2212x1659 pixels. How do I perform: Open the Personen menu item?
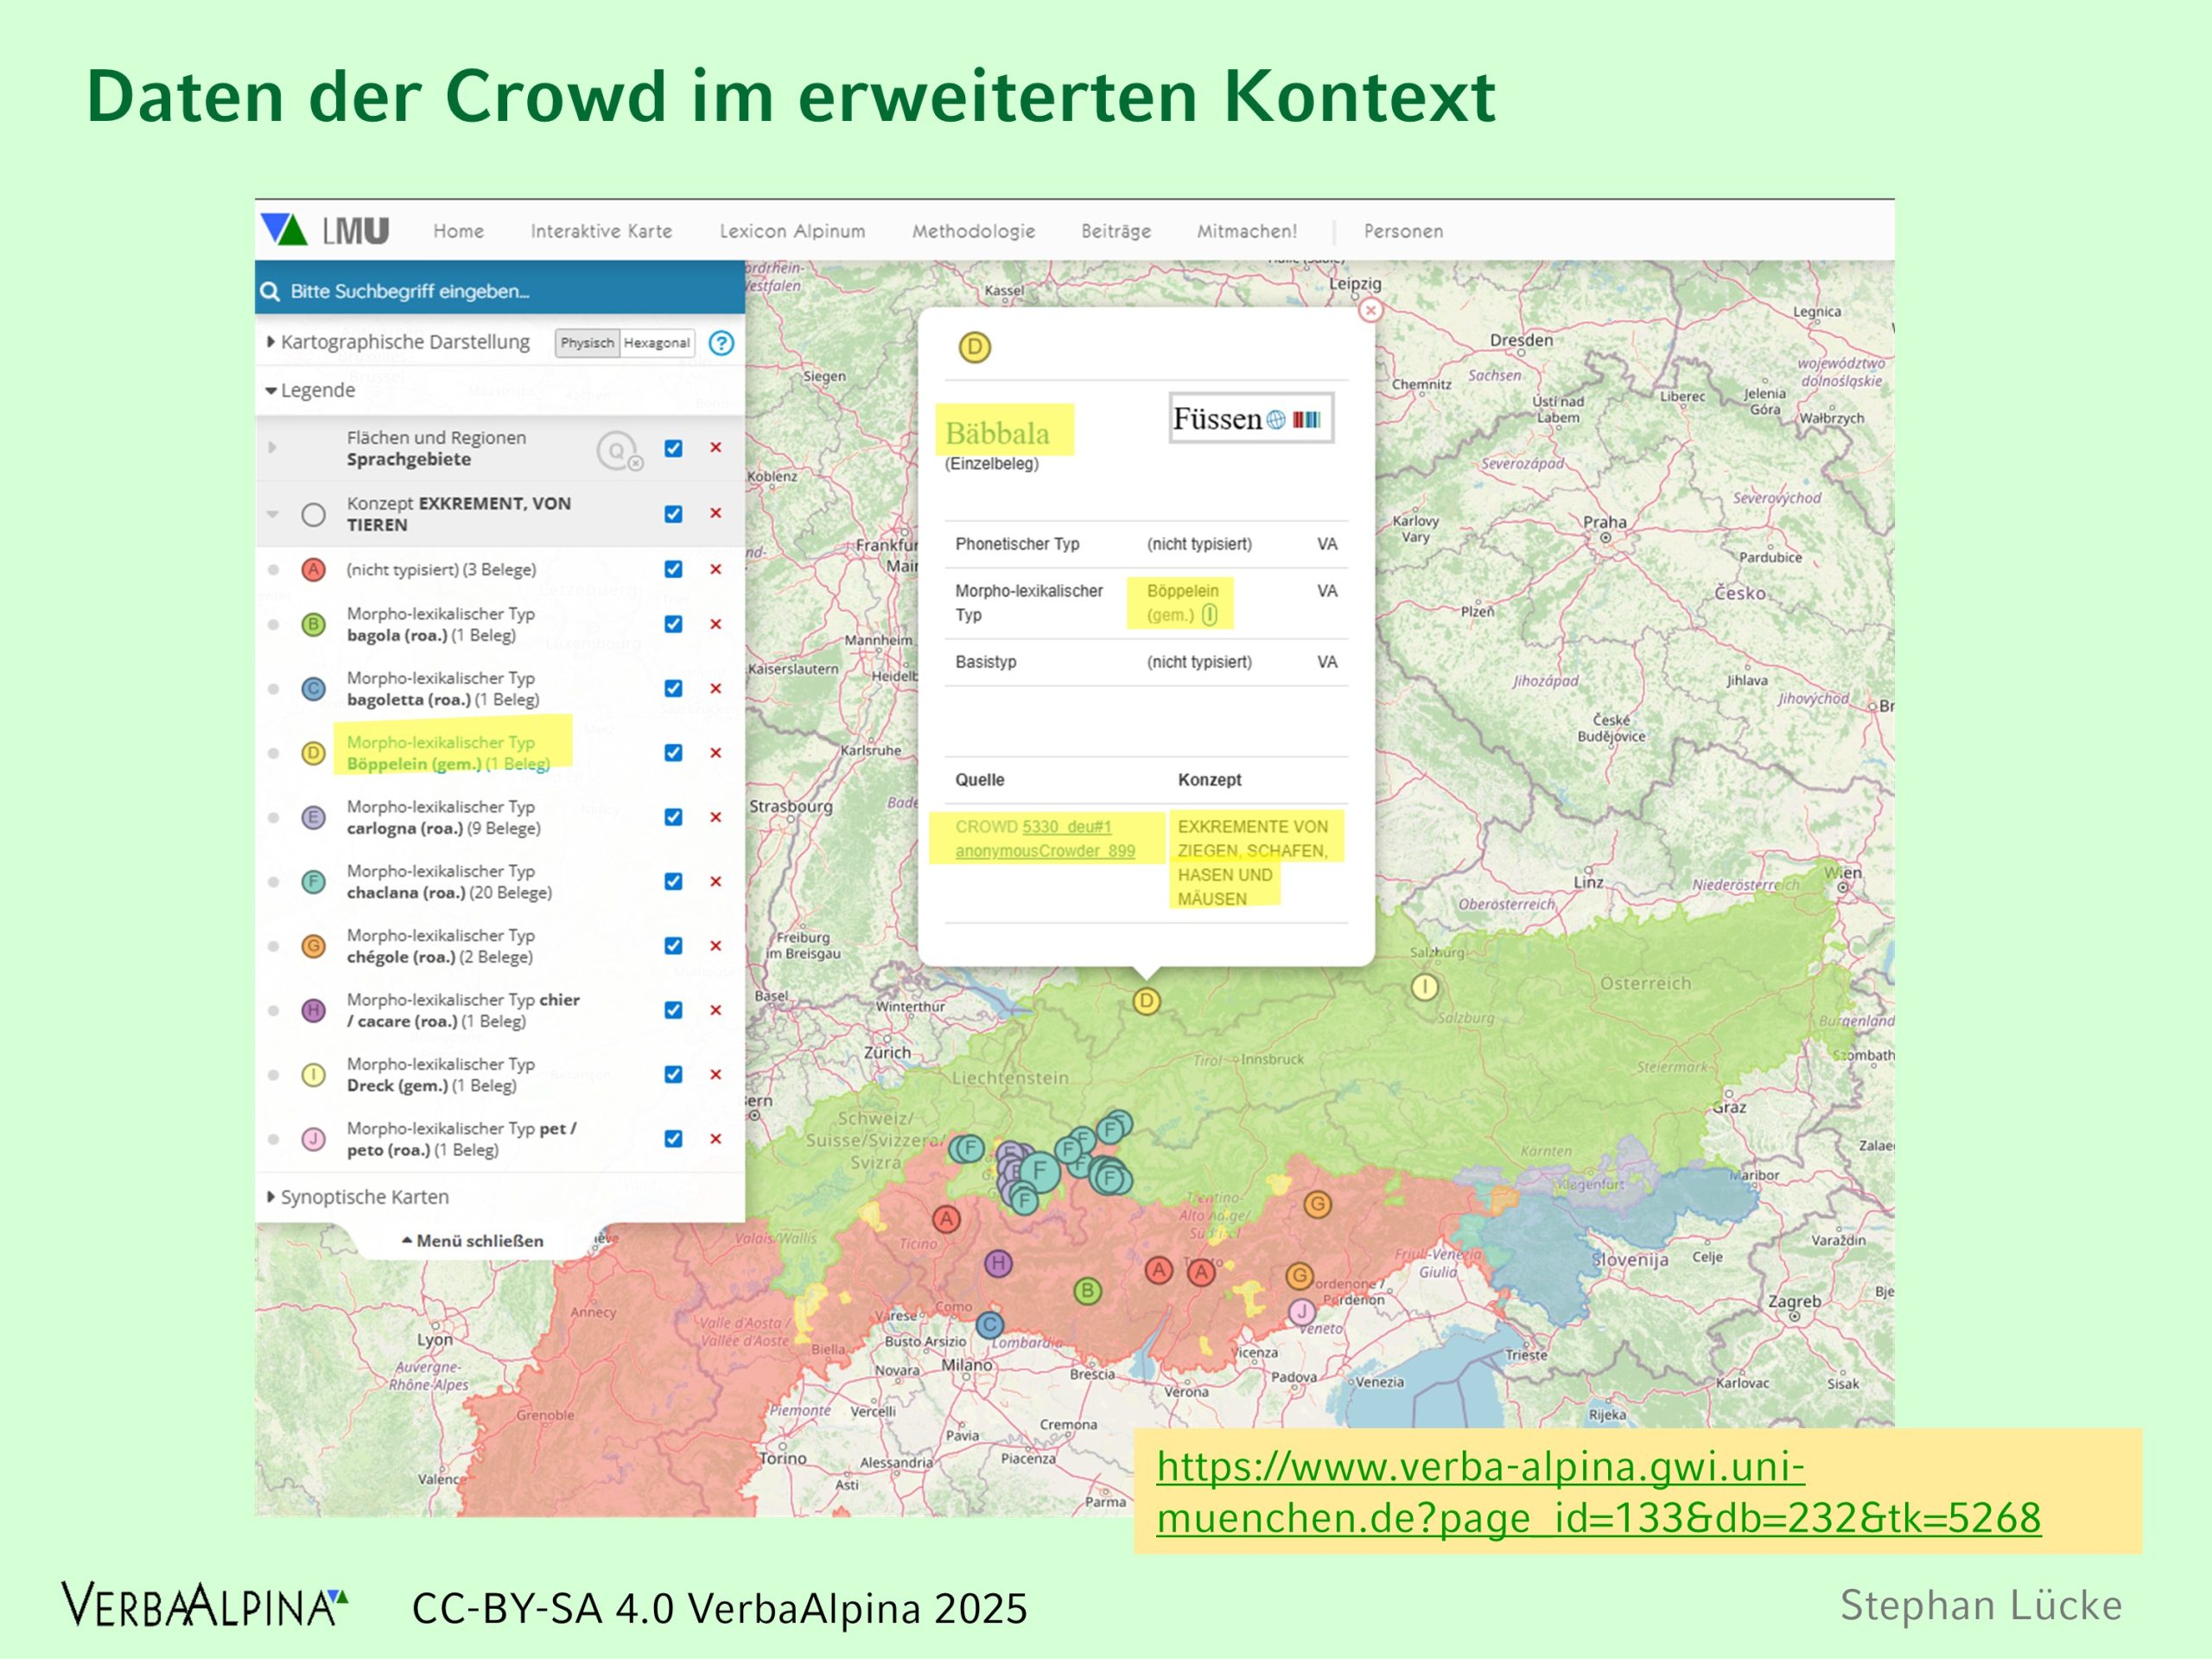(1403, 231)
